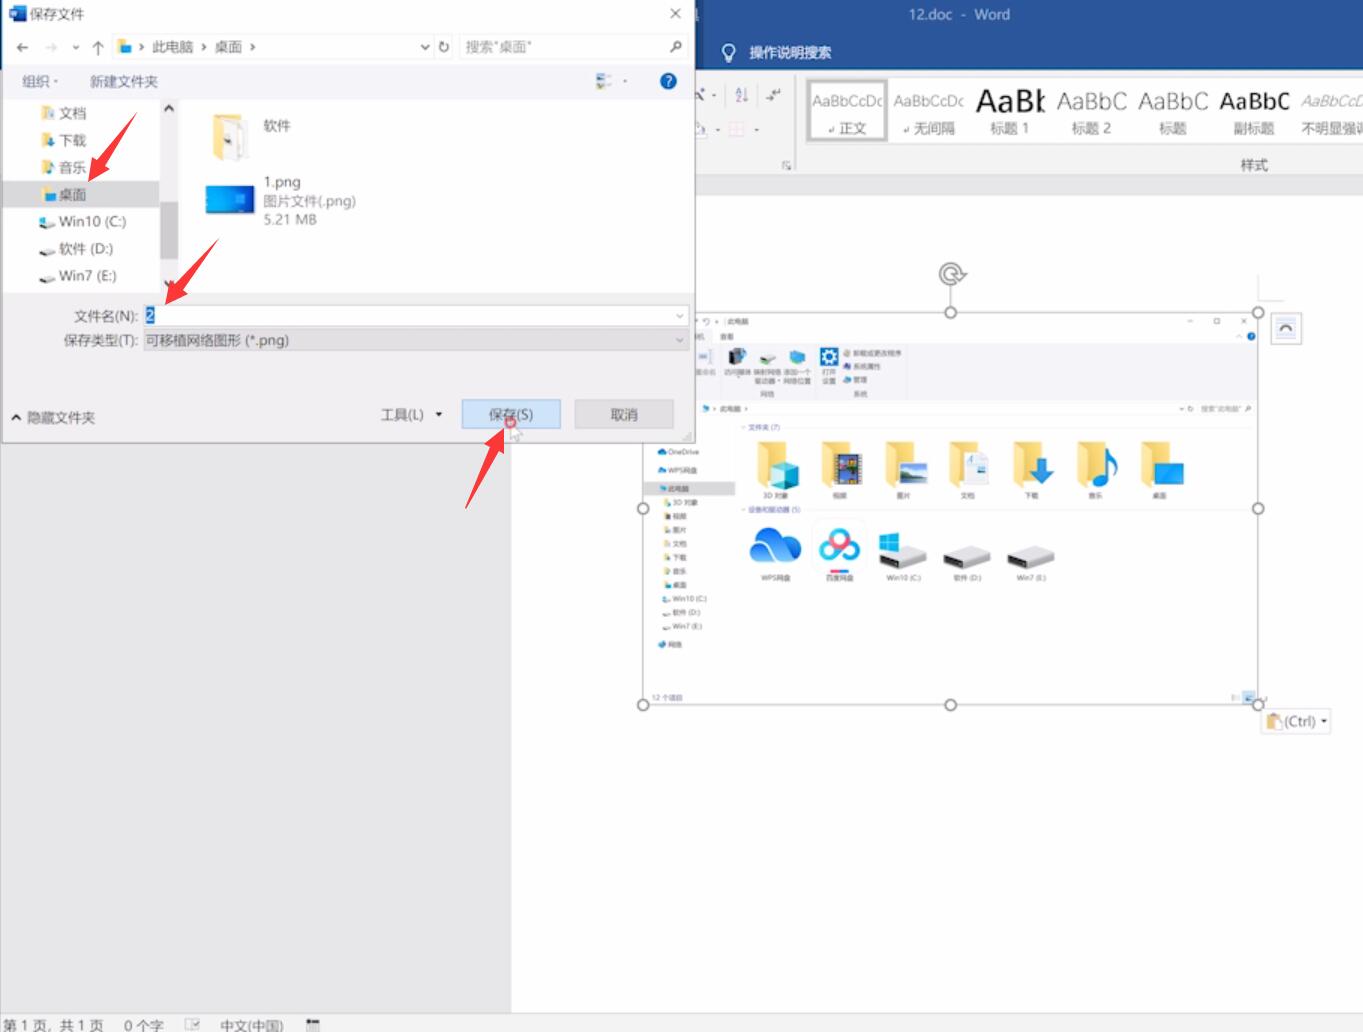Open the borders dropdown arrow in Word
Viewport: 1363px width, 1032px height.
757,129
